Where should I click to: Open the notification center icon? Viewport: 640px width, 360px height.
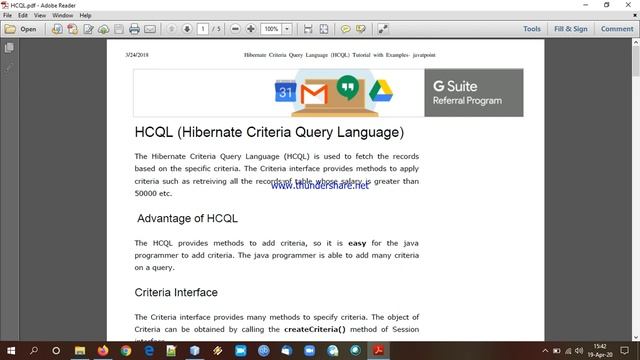point(624,351)
